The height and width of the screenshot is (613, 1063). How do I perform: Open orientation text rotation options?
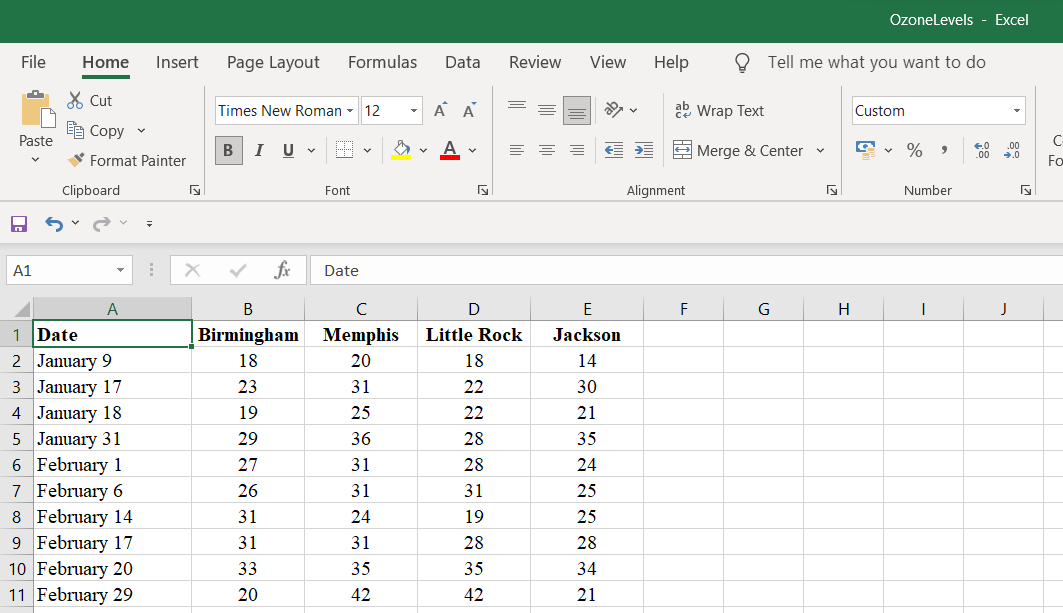614,110
